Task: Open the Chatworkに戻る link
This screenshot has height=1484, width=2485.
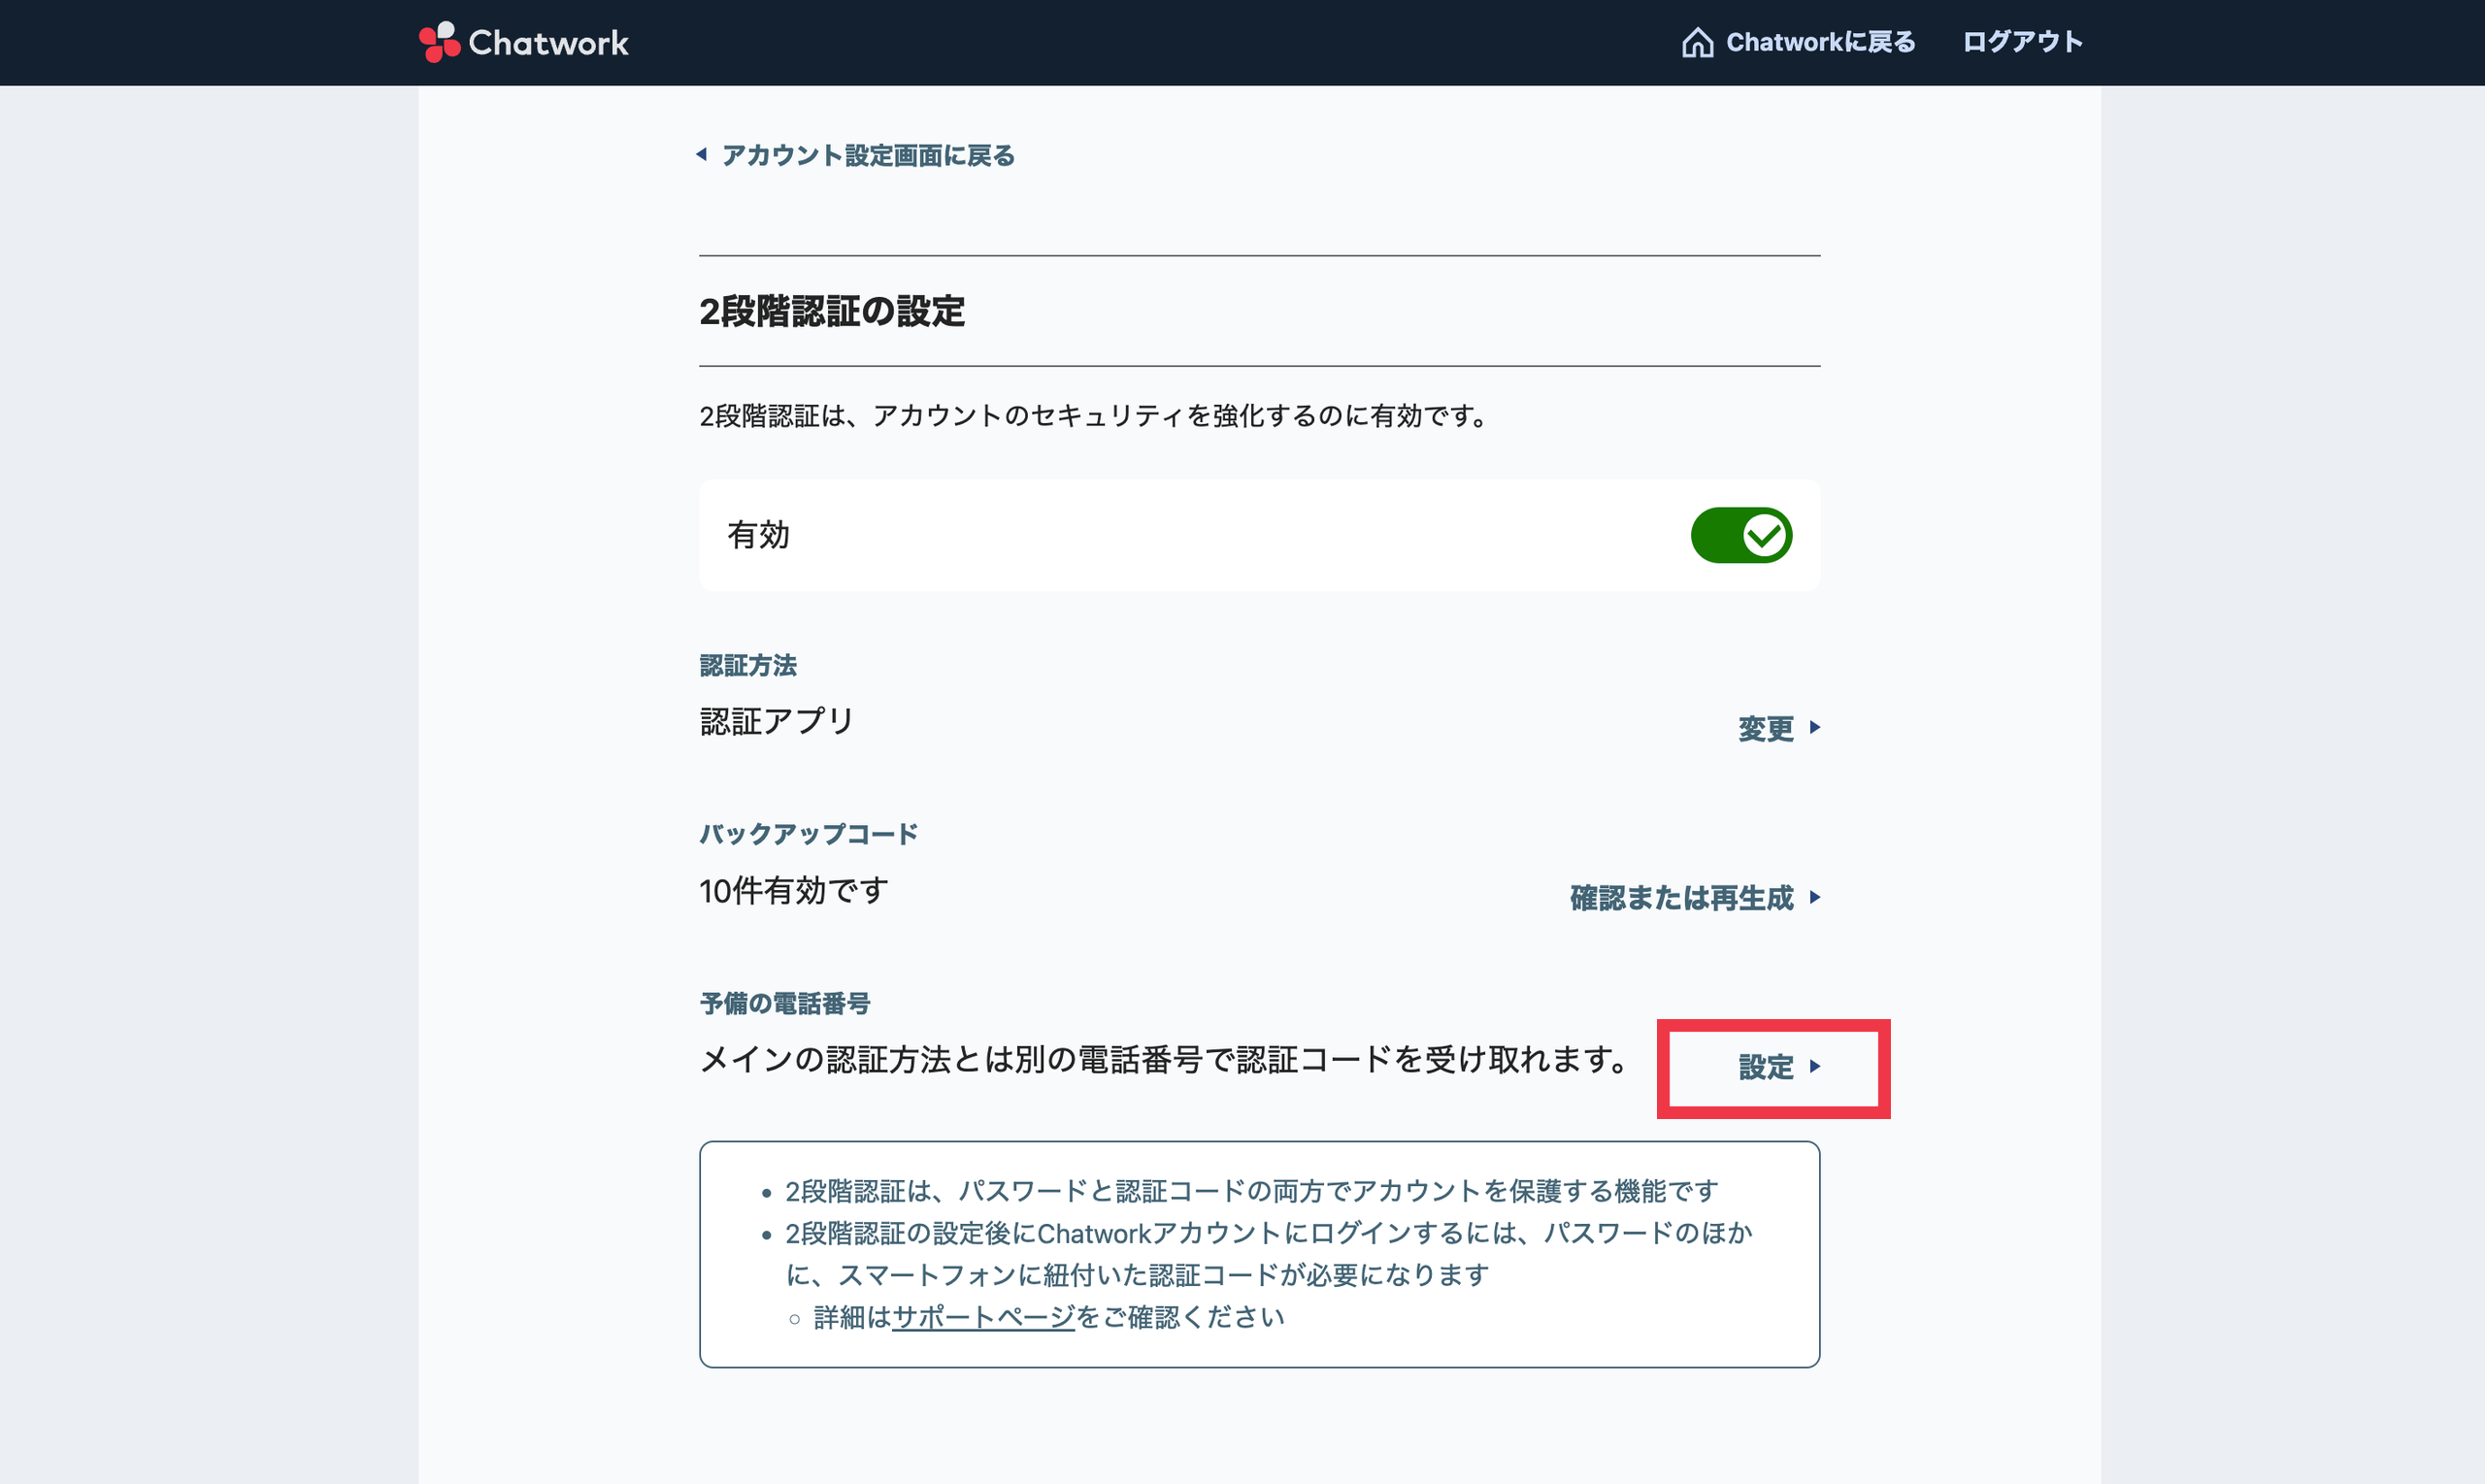Action: (1820, 42)
